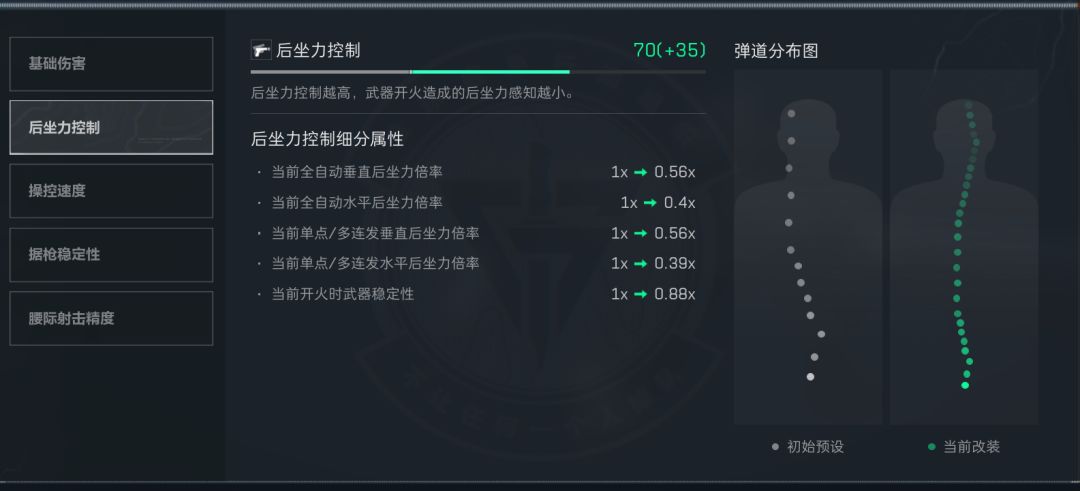The width and height of the screenshot is (1080, 491).
Task: Click the 0.88x weapon stability value
Action: pos(674,294)
